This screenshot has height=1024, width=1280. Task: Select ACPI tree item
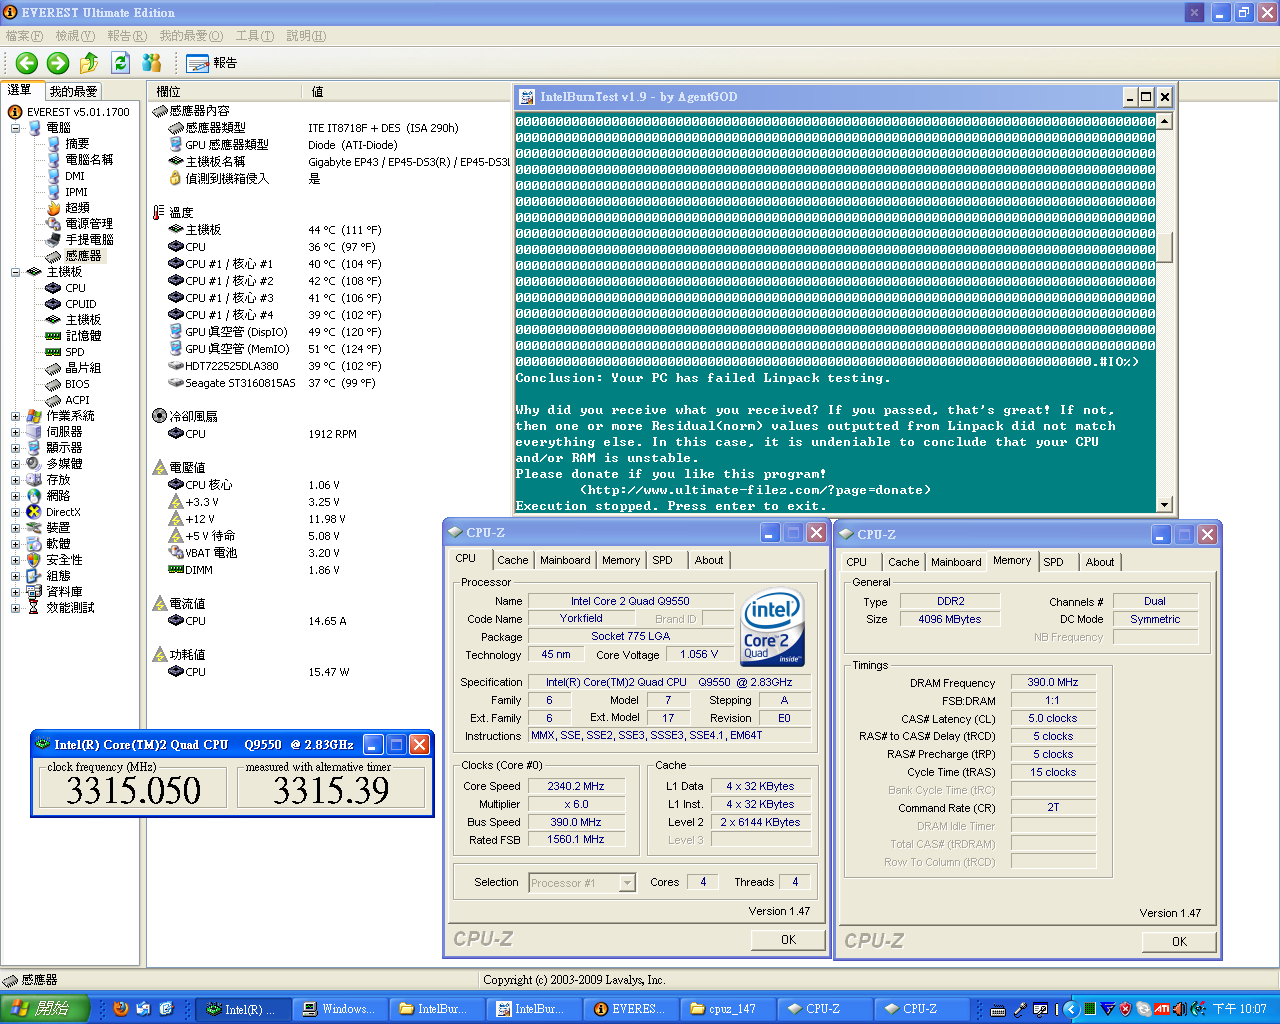click(77, 400)
